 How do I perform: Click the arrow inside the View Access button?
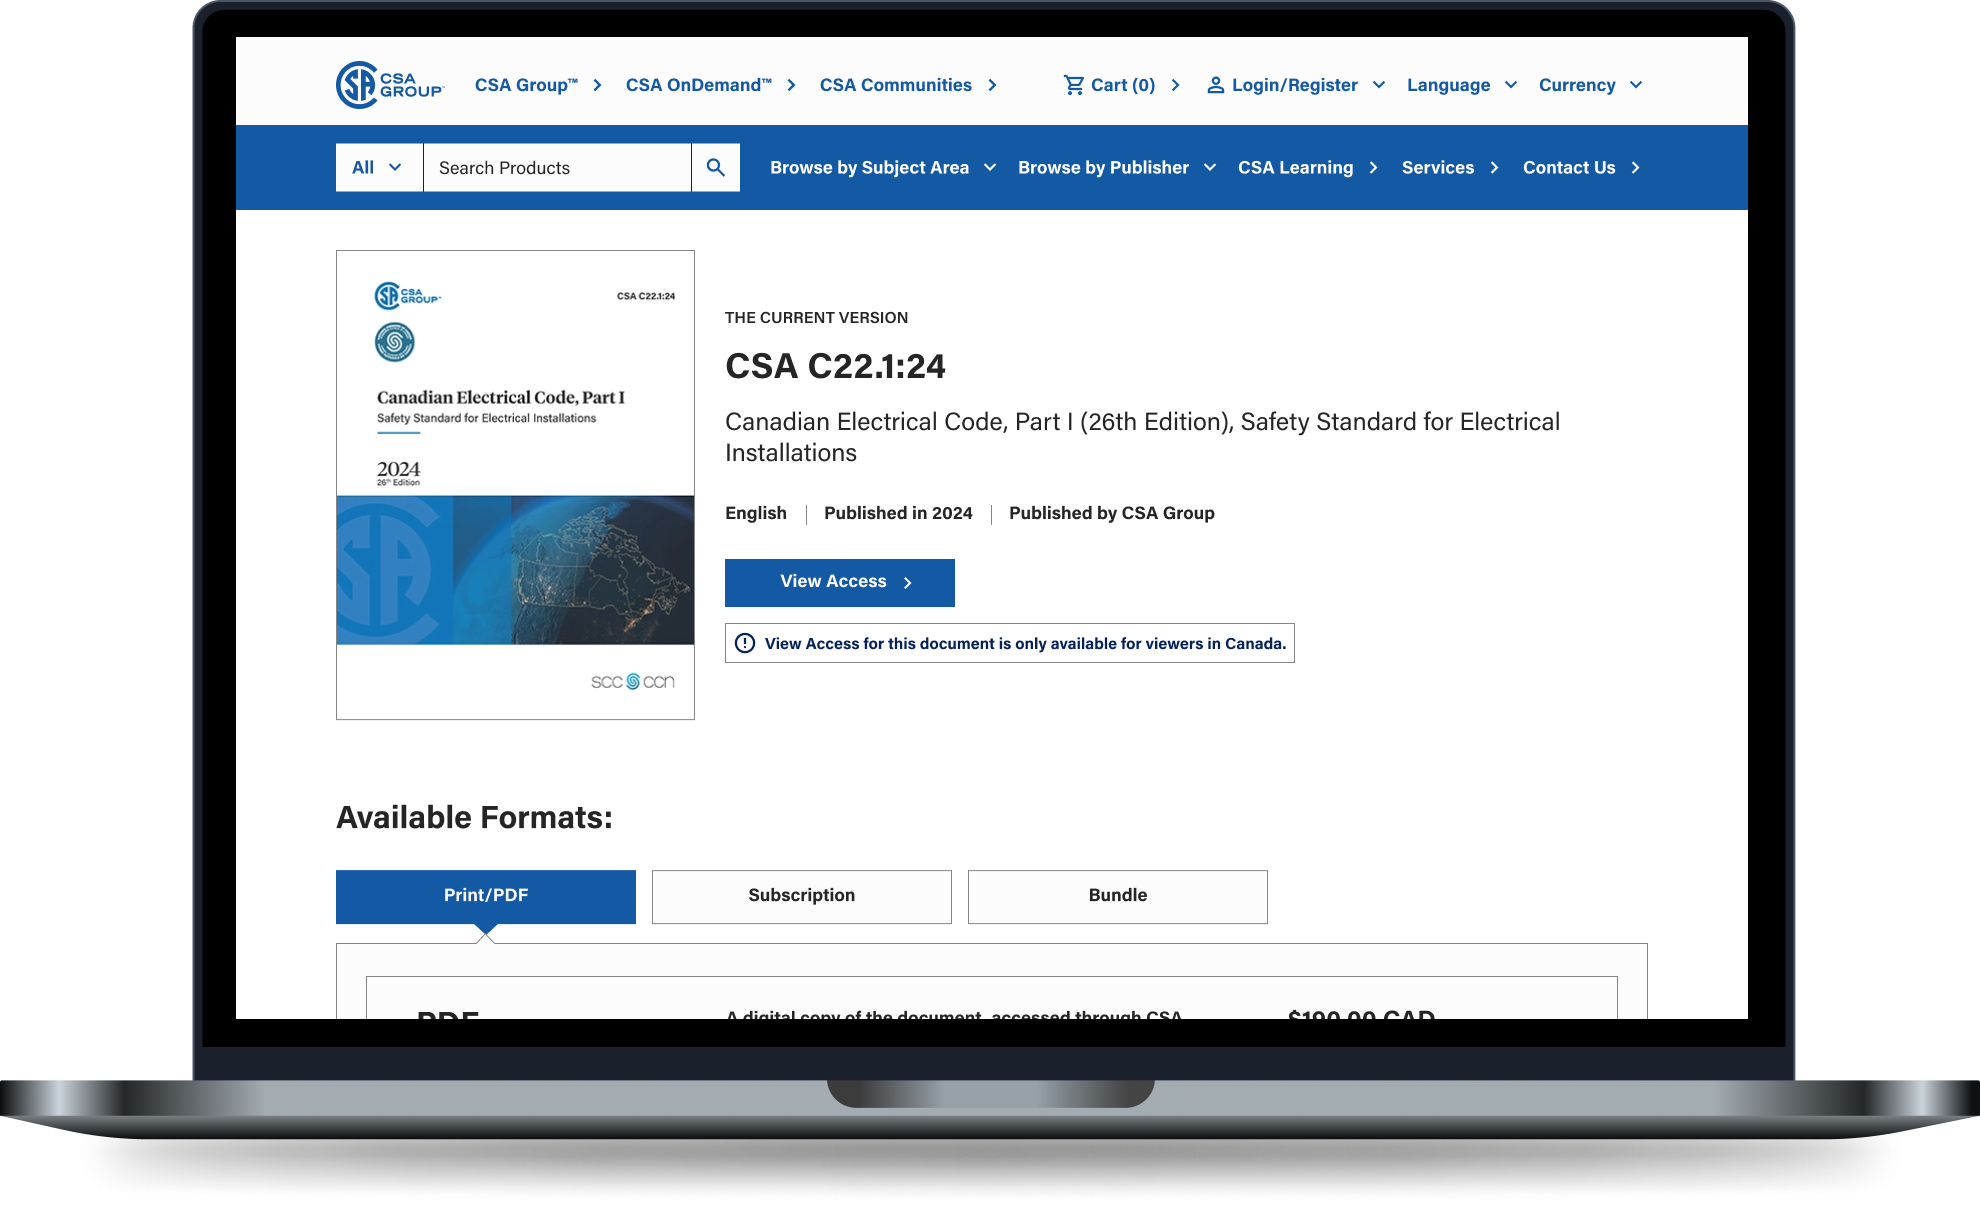908,582
